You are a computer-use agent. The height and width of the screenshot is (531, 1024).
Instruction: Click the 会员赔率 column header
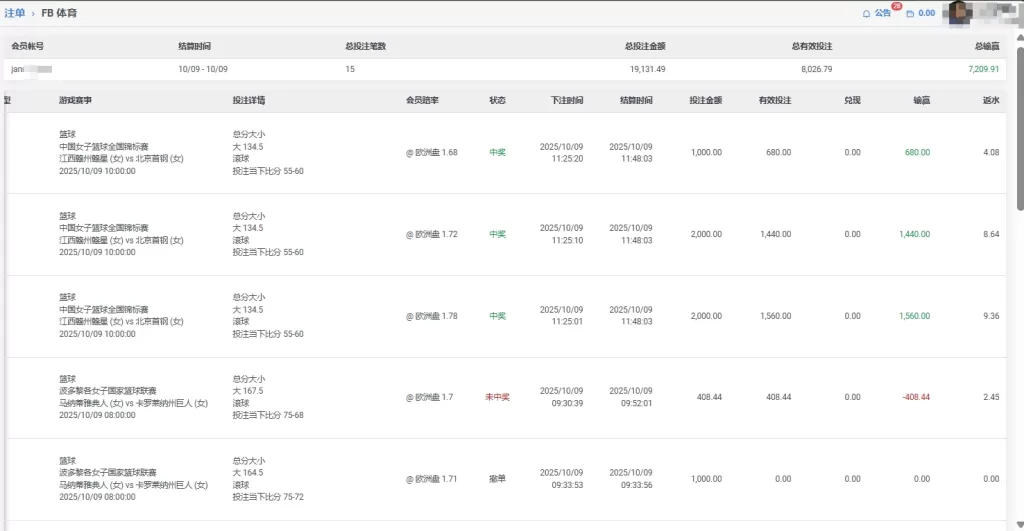click(422, 100)
